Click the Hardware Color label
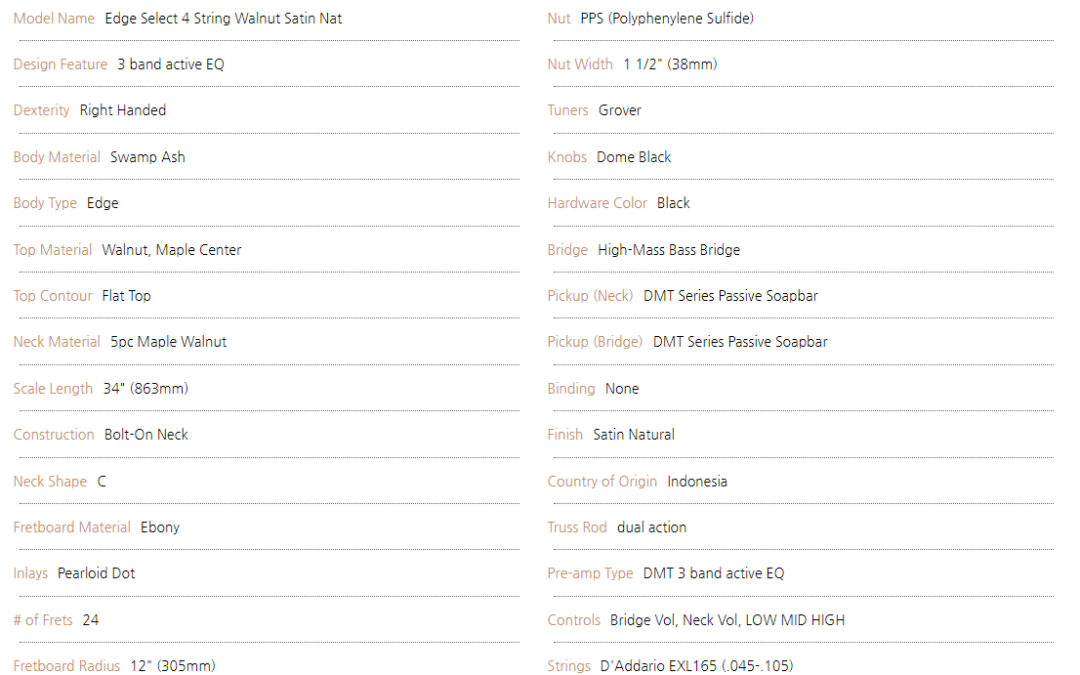1080x675 pixels. click(597, 203)
